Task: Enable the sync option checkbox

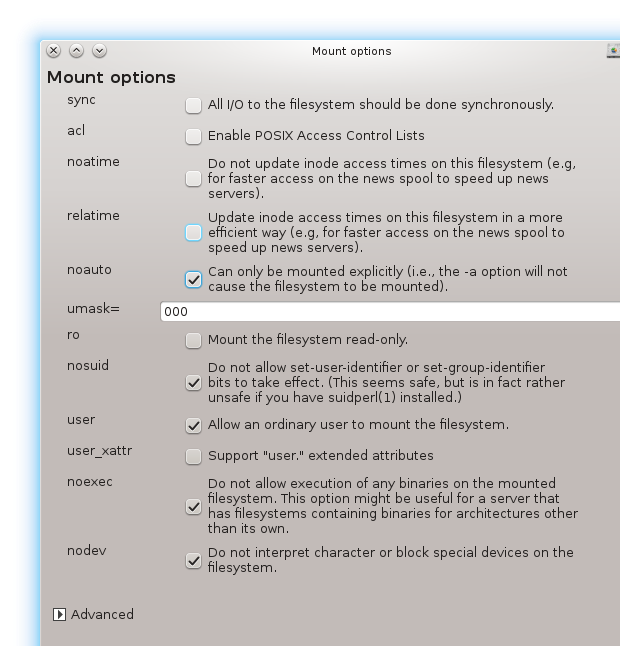Action: (193, 105)
